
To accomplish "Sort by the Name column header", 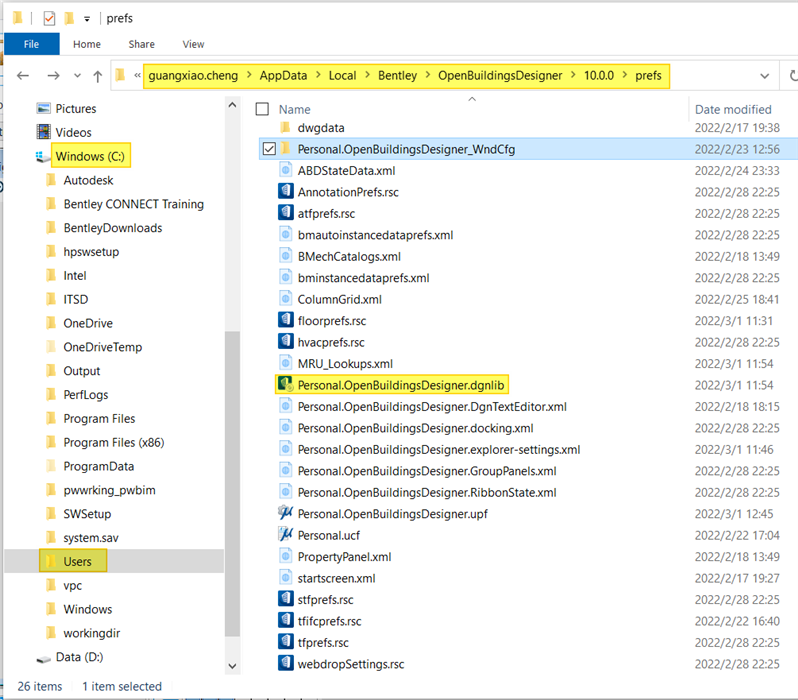I will (295, 109).
